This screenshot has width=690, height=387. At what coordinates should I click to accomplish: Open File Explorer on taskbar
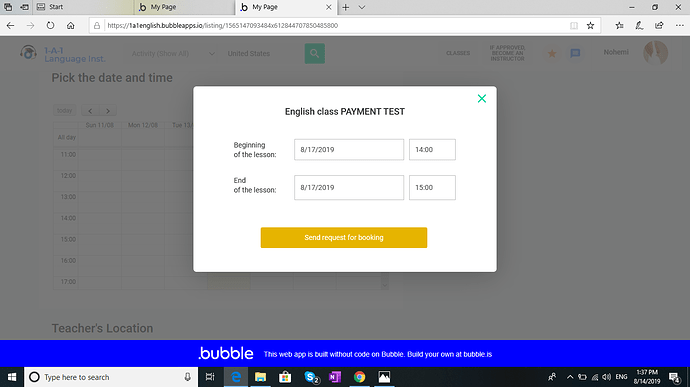point(261,377)
